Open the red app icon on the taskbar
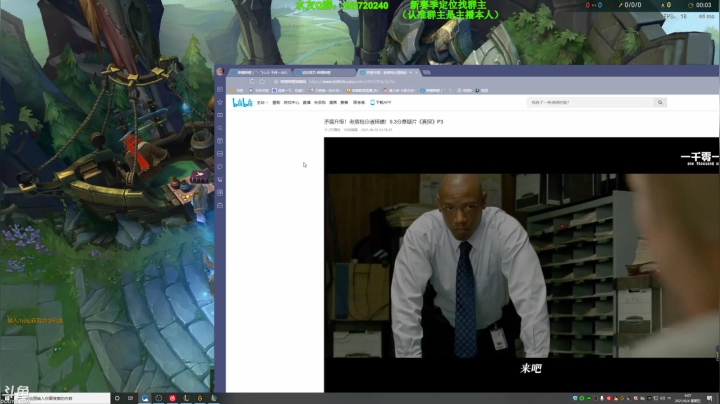The image size is (720, 404). click(x=173, y=398)
